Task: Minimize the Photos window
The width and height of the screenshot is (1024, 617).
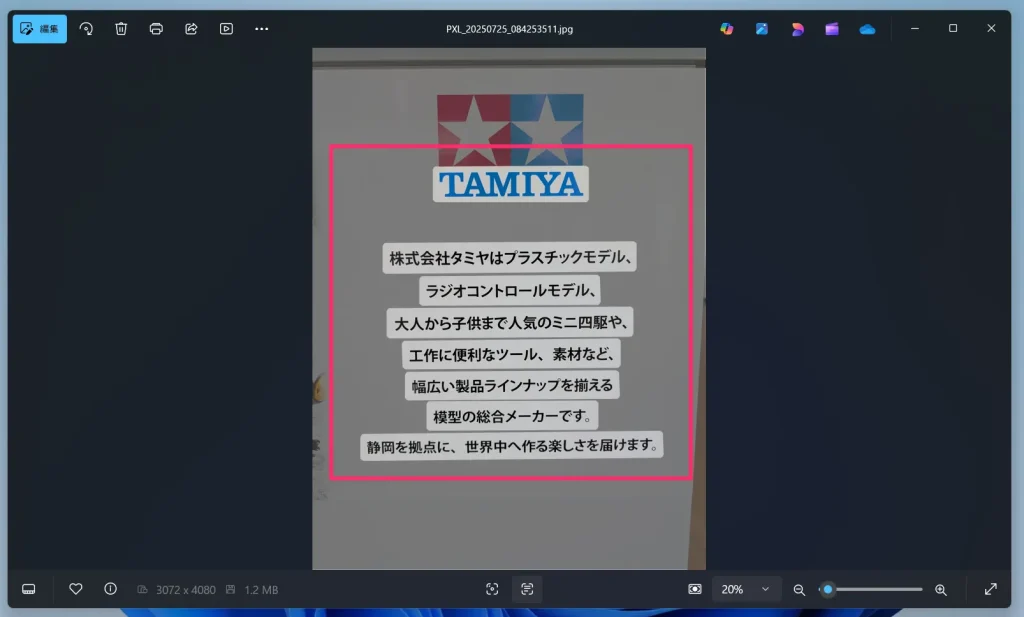Action: tap(915, 28)
